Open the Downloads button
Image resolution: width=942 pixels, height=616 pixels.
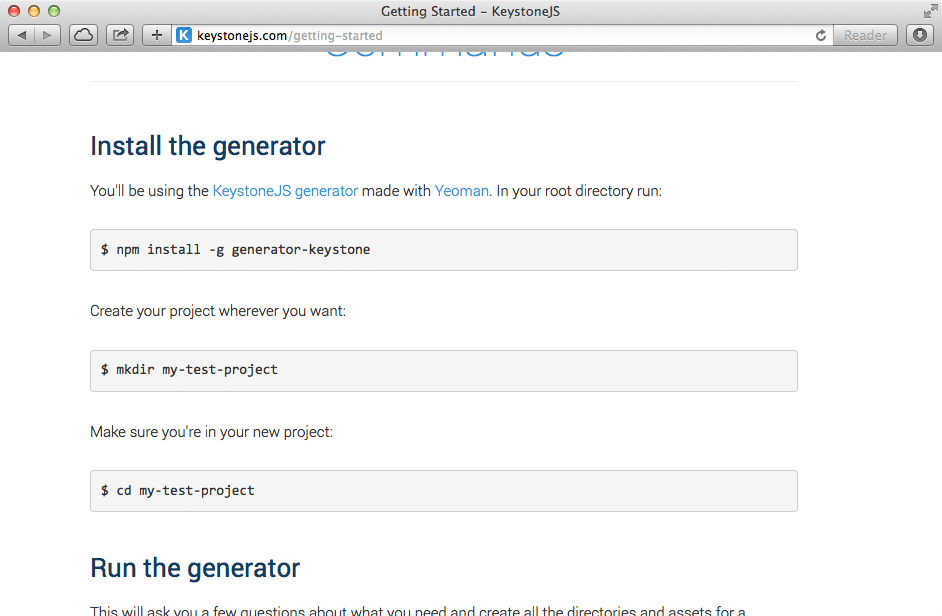[920, 35]
